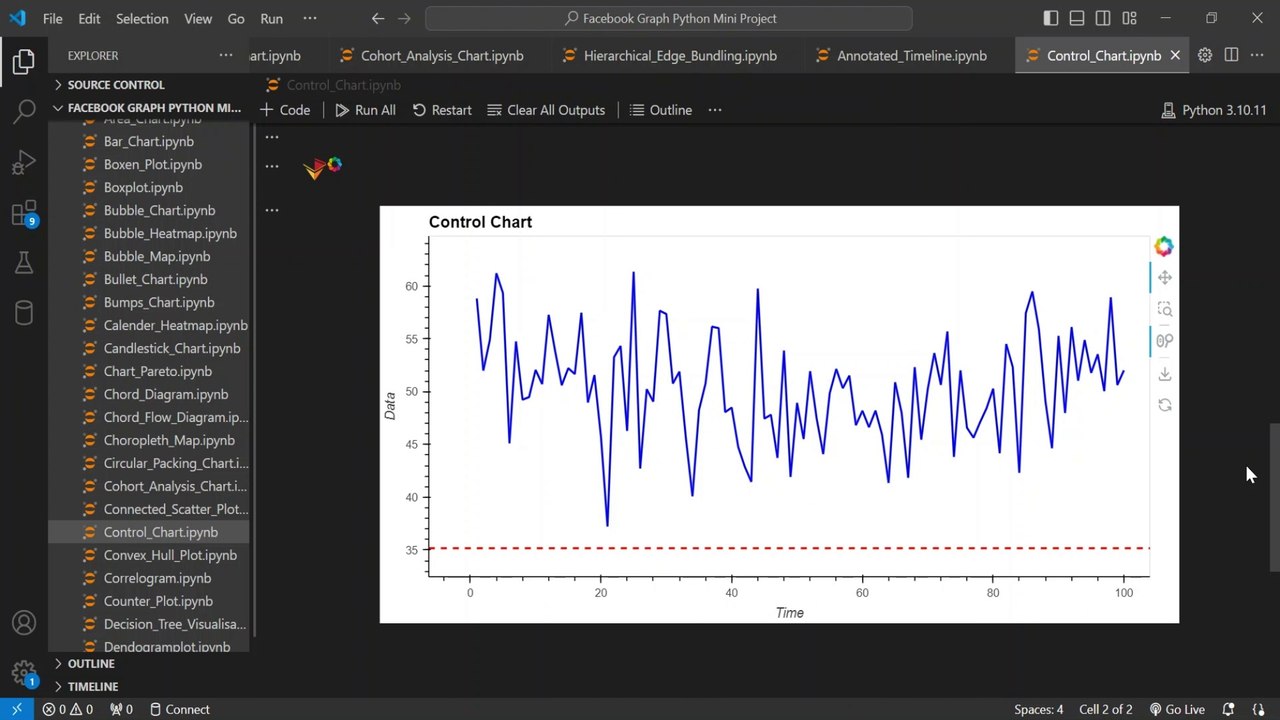Screen dimensions: 1280x720
Task: Open the editor More Actions menu
Action: (1258, 55)
